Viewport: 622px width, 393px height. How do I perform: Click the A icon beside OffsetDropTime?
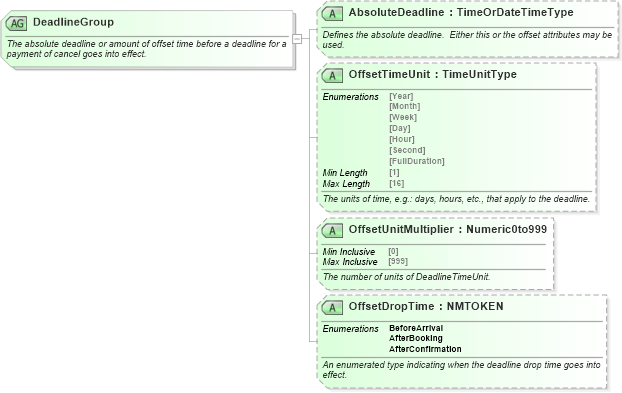332,307
